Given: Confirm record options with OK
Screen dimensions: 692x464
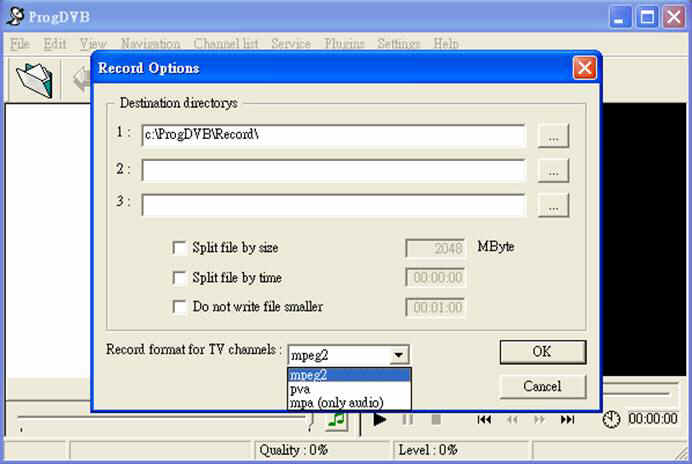Looking at the screenshot, I should [x=543, y=352].
